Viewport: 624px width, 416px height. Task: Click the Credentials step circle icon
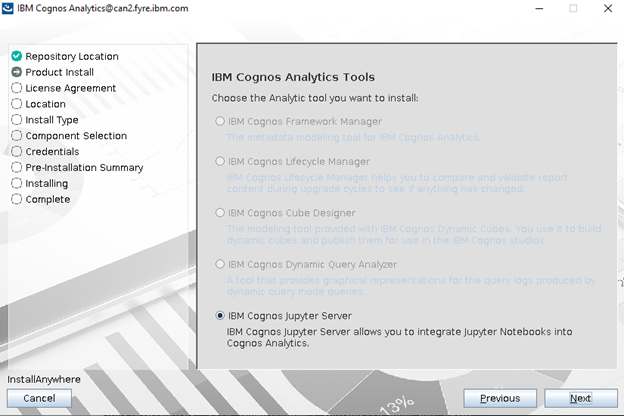click(x=16, y=151)
